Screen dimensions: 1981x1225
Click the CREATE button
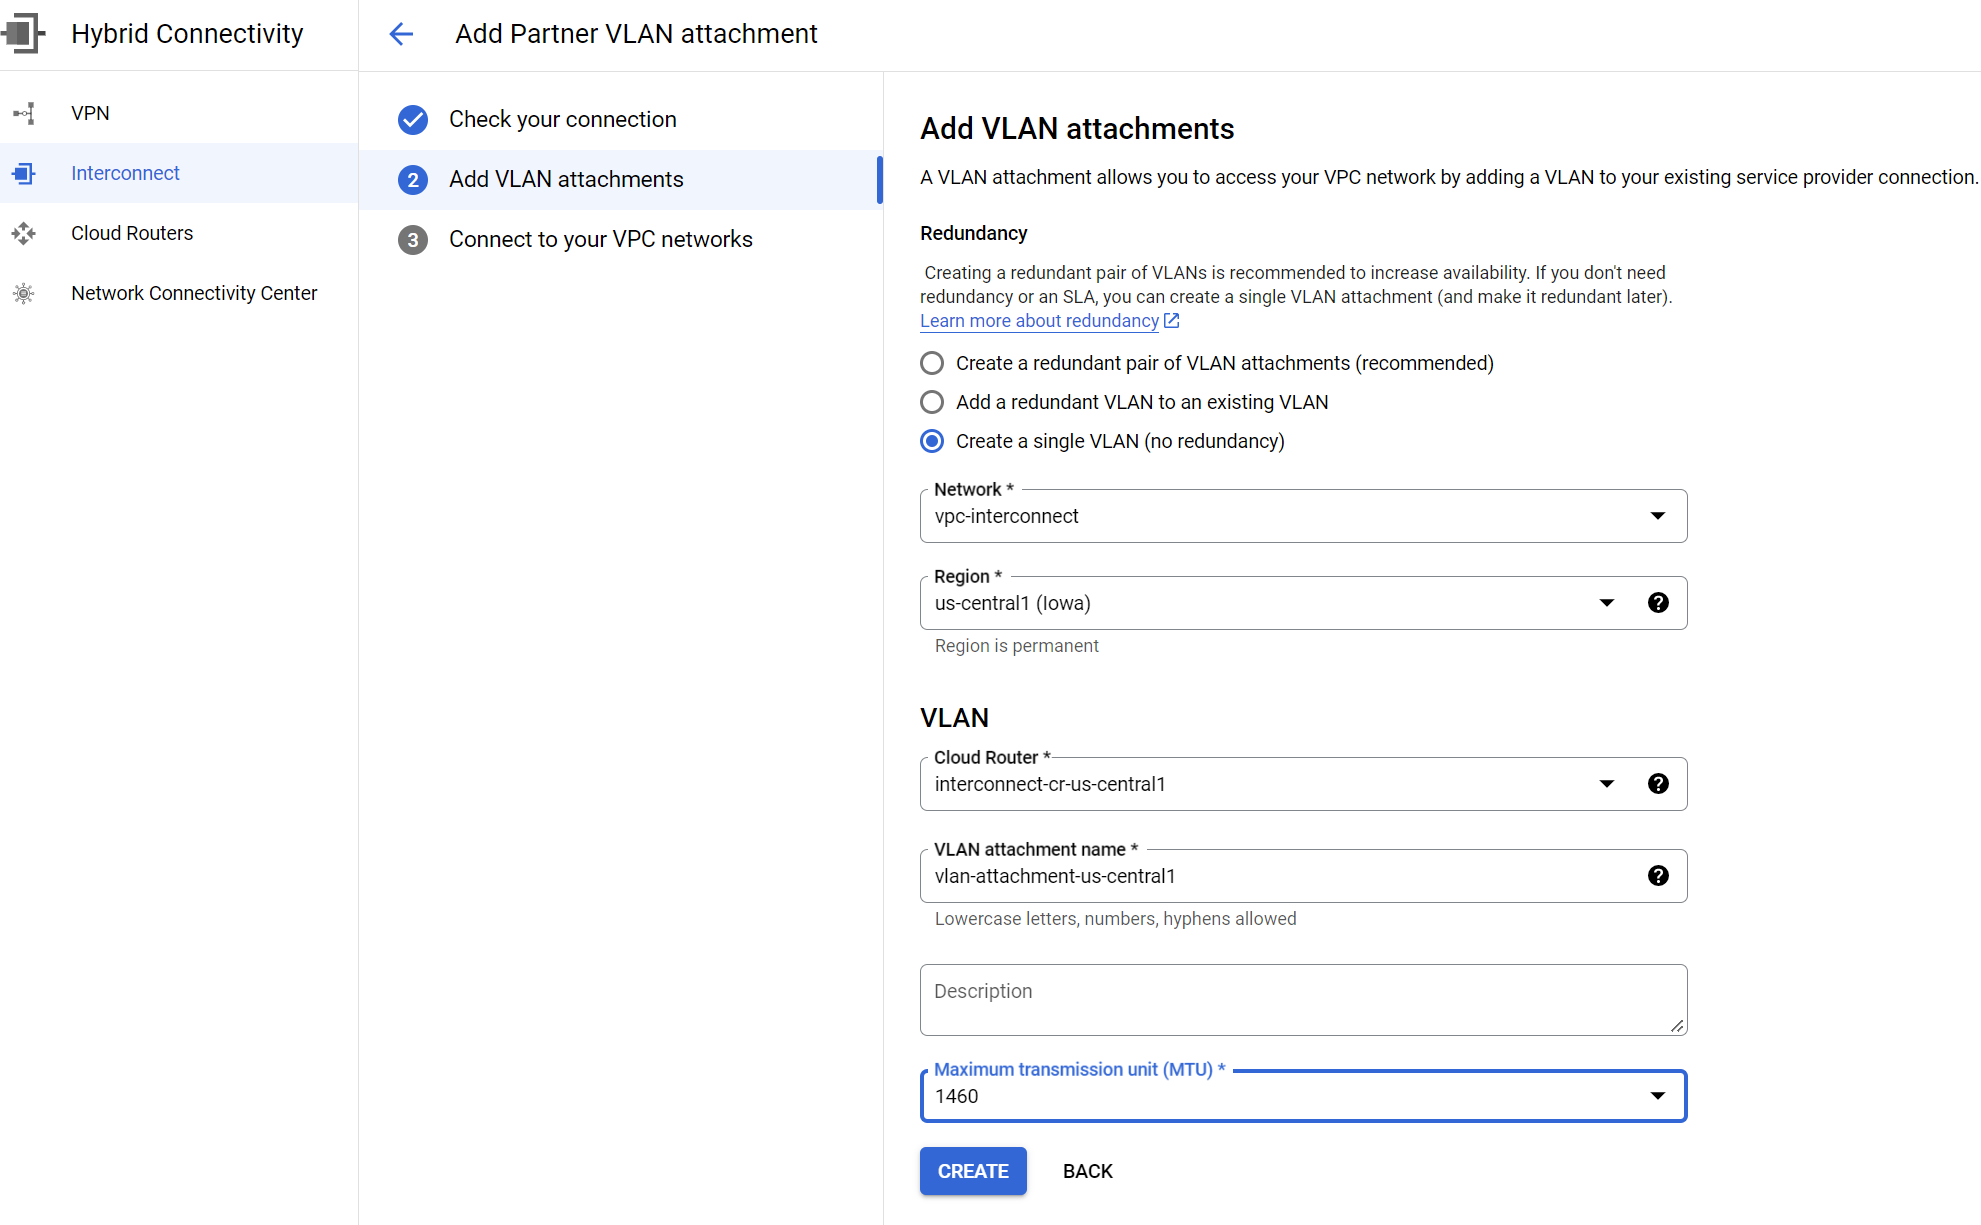coord(972,1171)
